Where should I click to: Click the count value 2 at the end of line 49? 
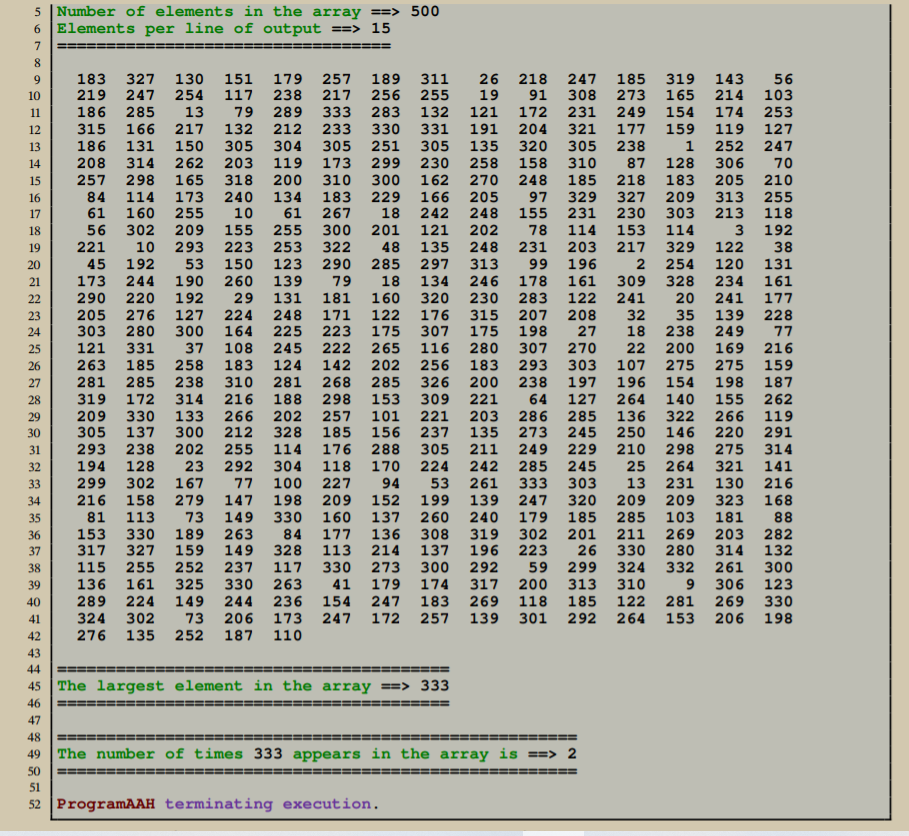571,753
